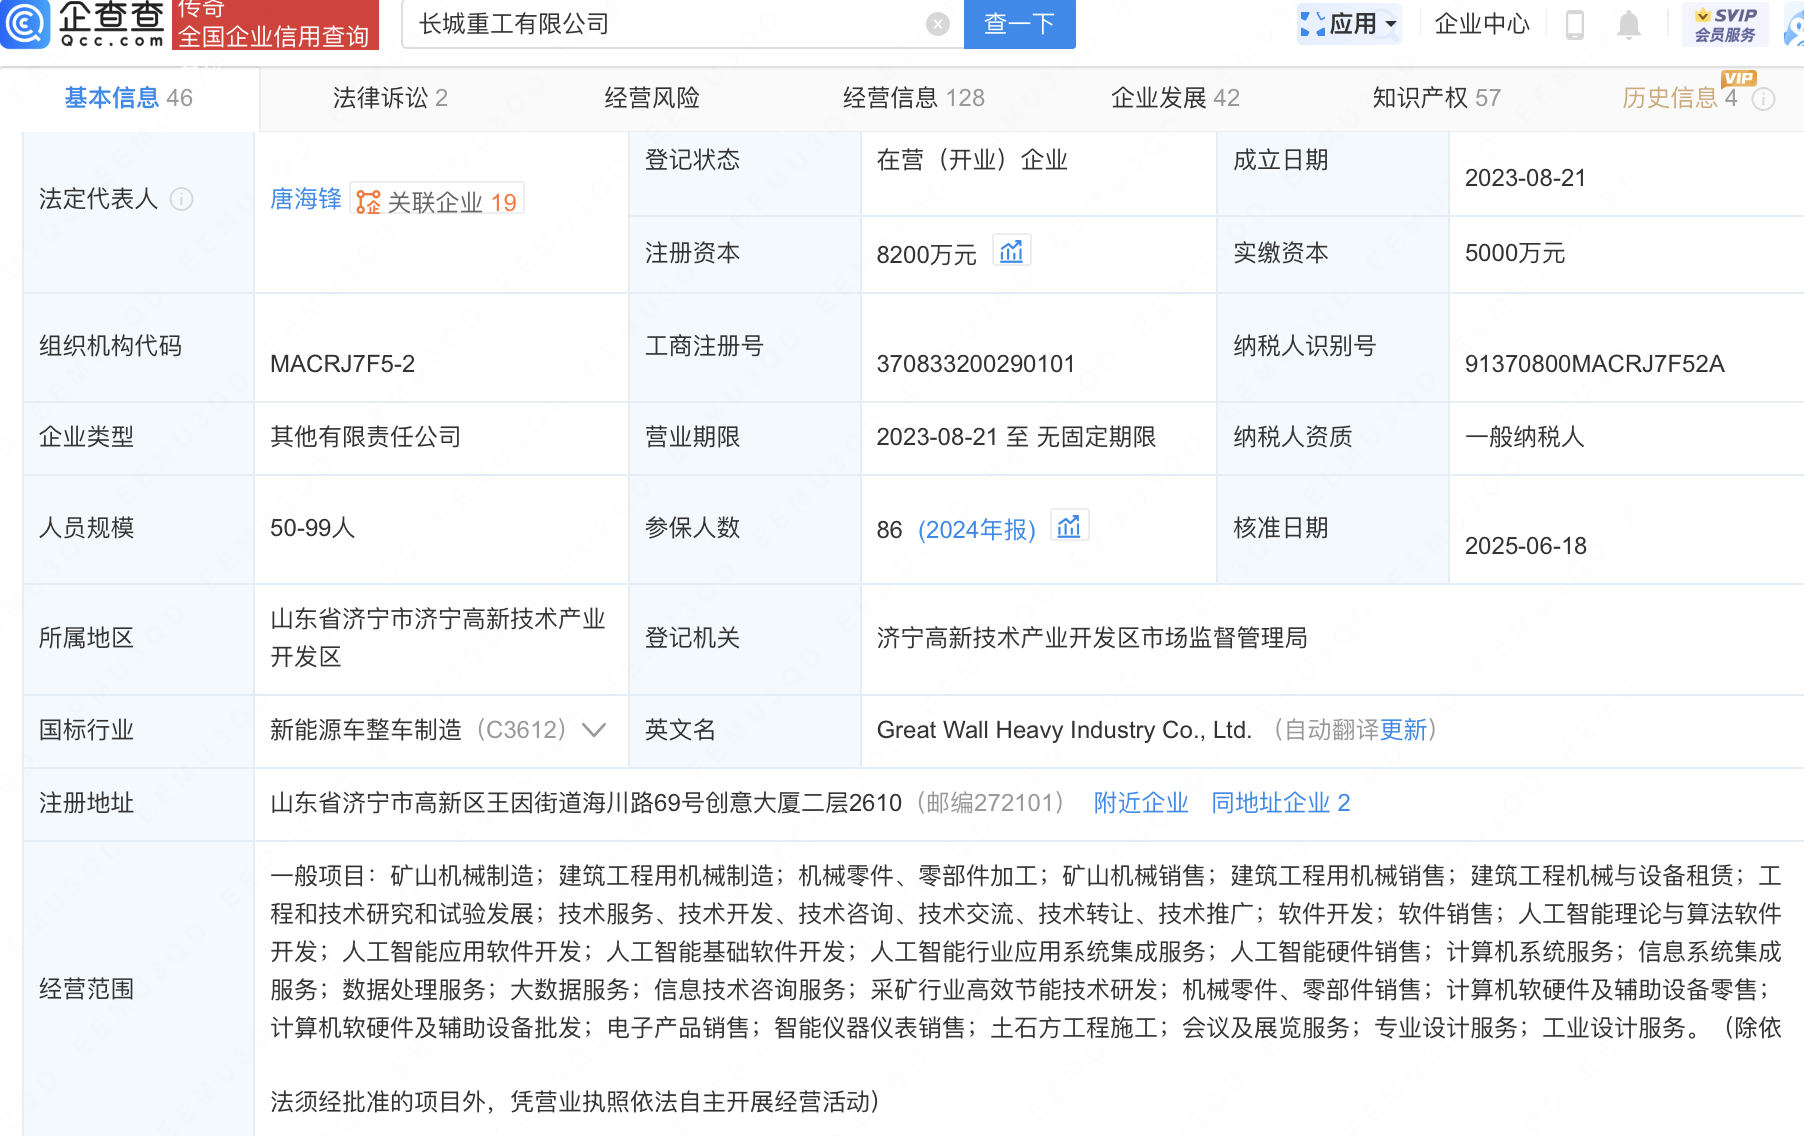Image resolution: width=1804 pixels, height=1136 pixels.
Task: Select staff size value 50-99人
Action: click(x=313, y=528)
